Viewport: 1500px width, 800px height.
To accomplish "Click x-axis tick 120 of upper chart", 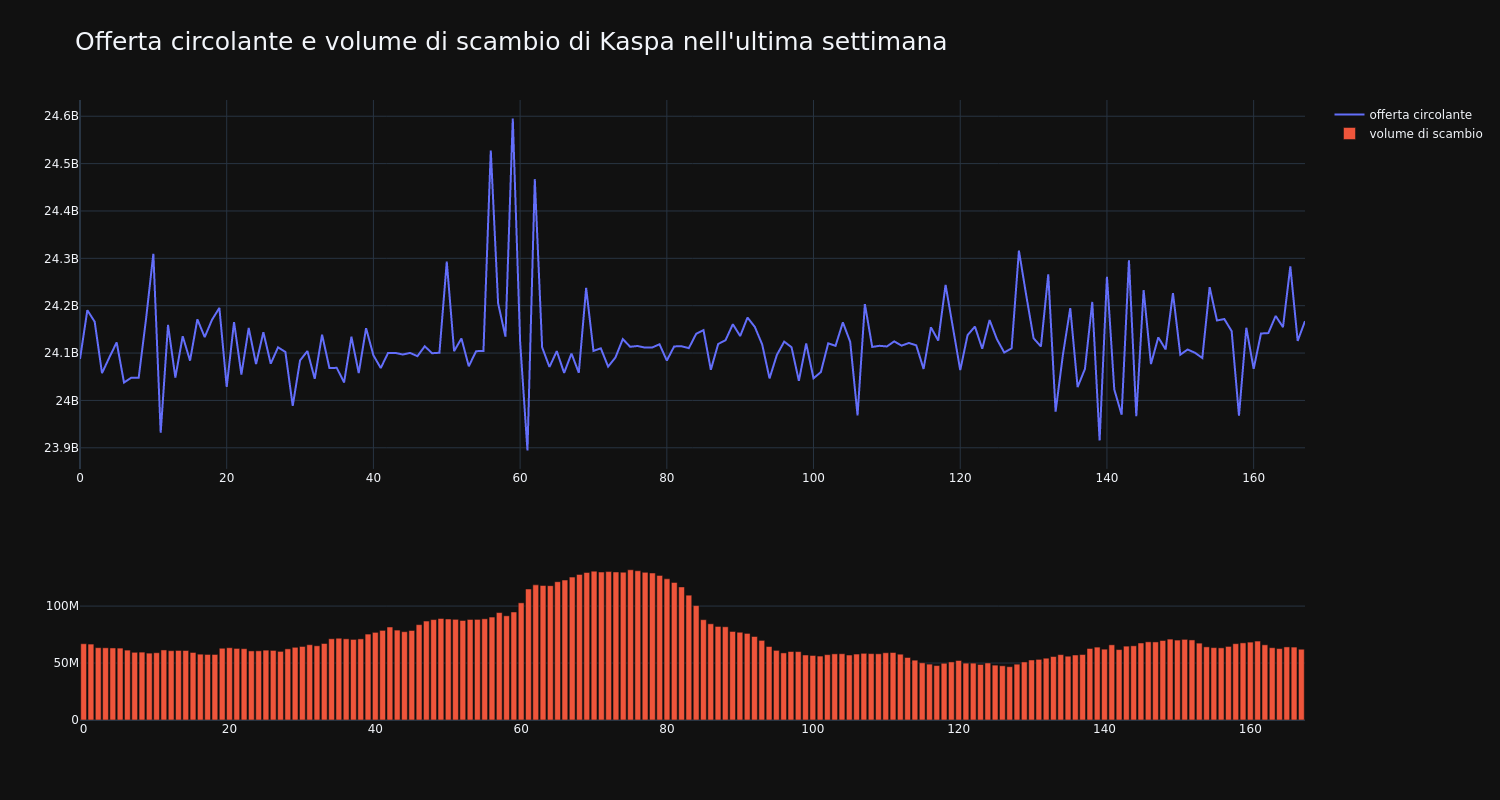I will 960,478.
